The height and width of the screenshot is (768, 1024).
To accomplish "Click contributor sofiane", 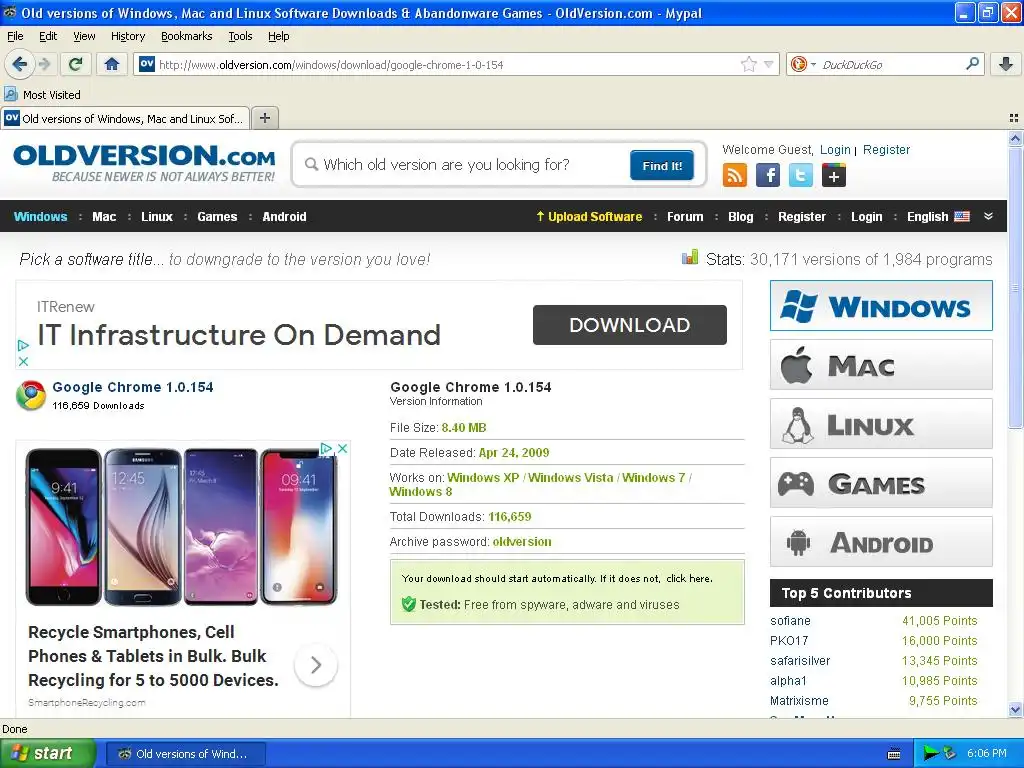I will coord(790,620).
